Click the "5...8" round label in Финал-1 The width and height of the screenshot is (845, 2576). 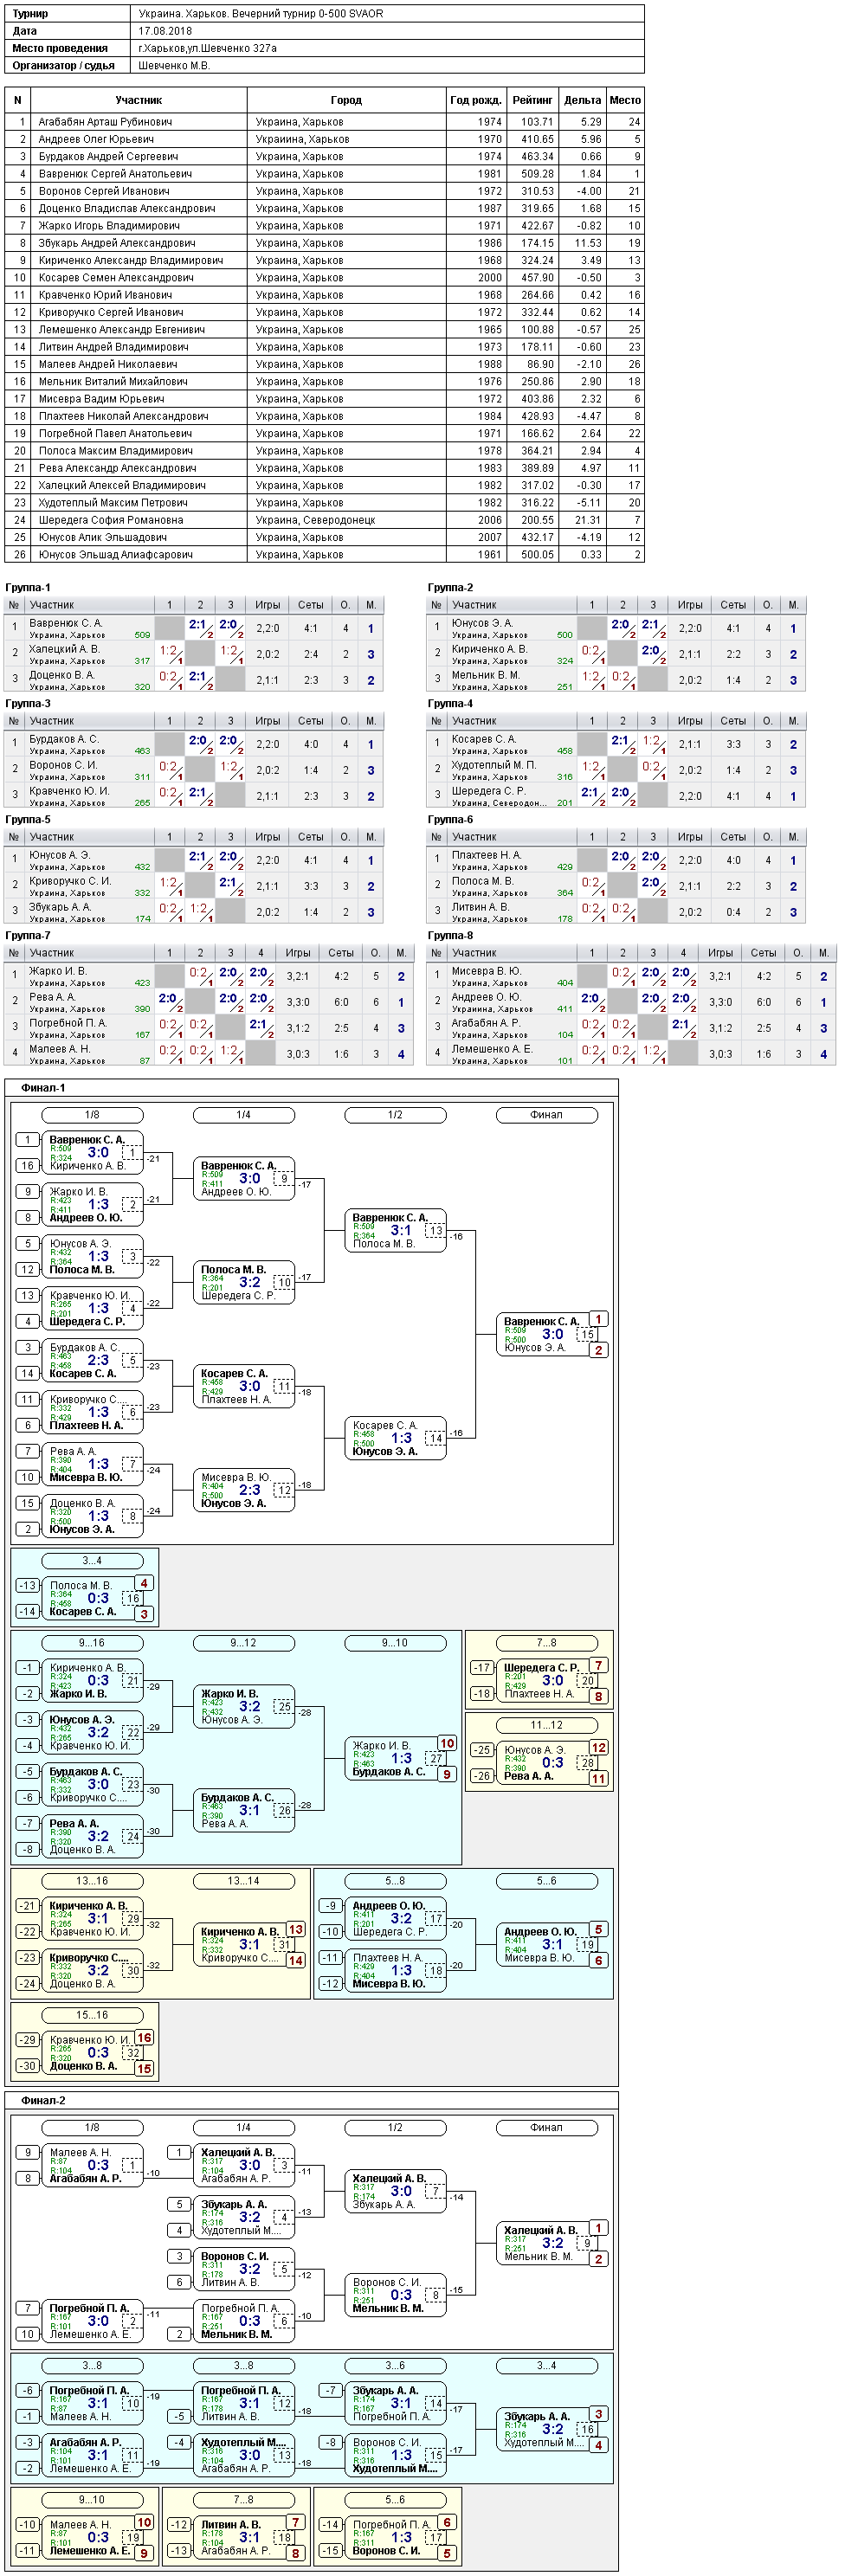coord(395,1881)
